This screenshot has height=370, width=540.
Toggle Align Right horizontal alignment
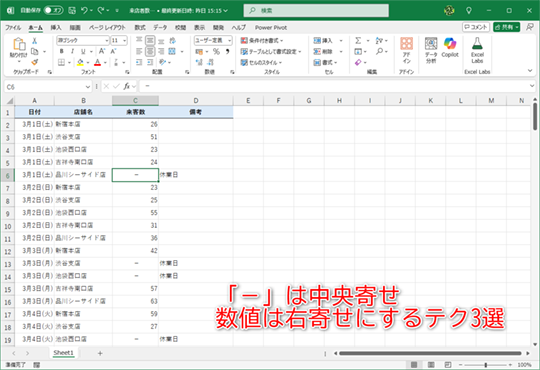coord(161,51)
